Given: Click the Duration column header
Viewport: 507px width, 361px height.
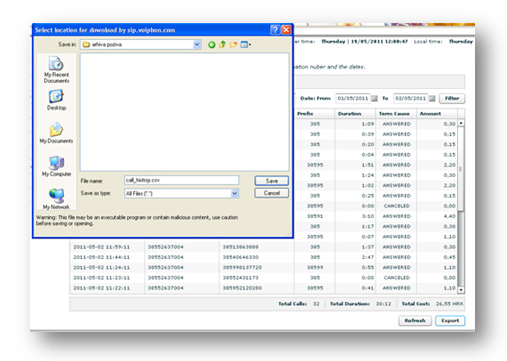Looking at the screenshot, I should [355, 114].
